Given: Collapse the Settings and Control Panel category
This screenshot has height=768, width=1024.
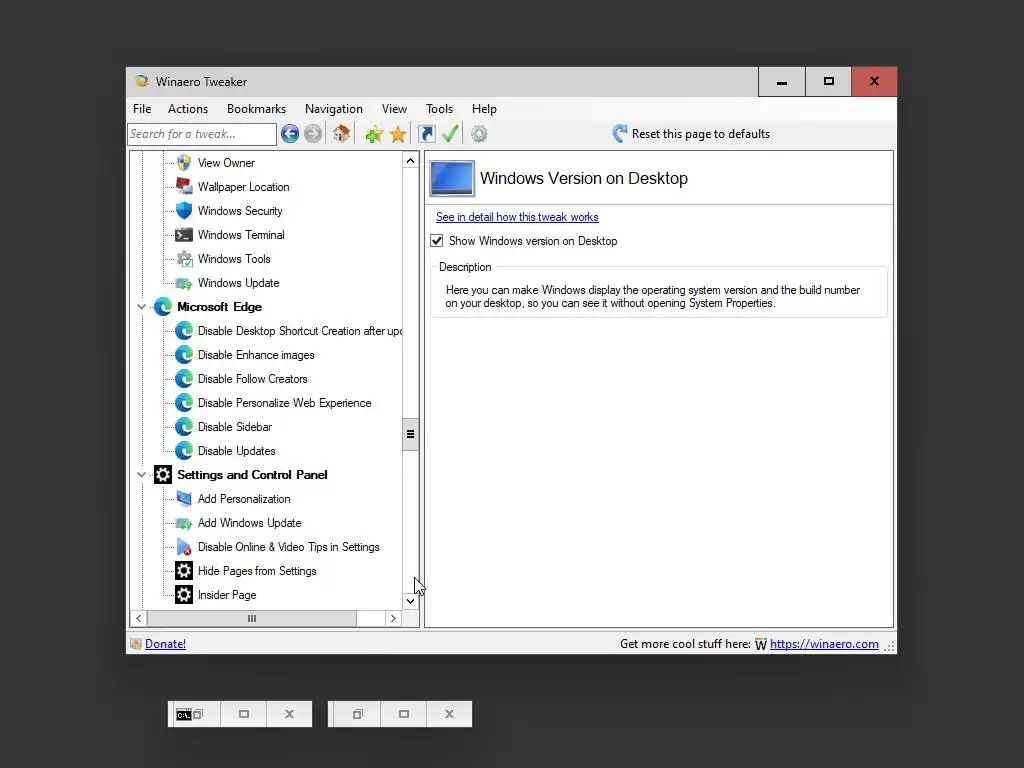Looking at the screenshot, I should tap(141, 475).
